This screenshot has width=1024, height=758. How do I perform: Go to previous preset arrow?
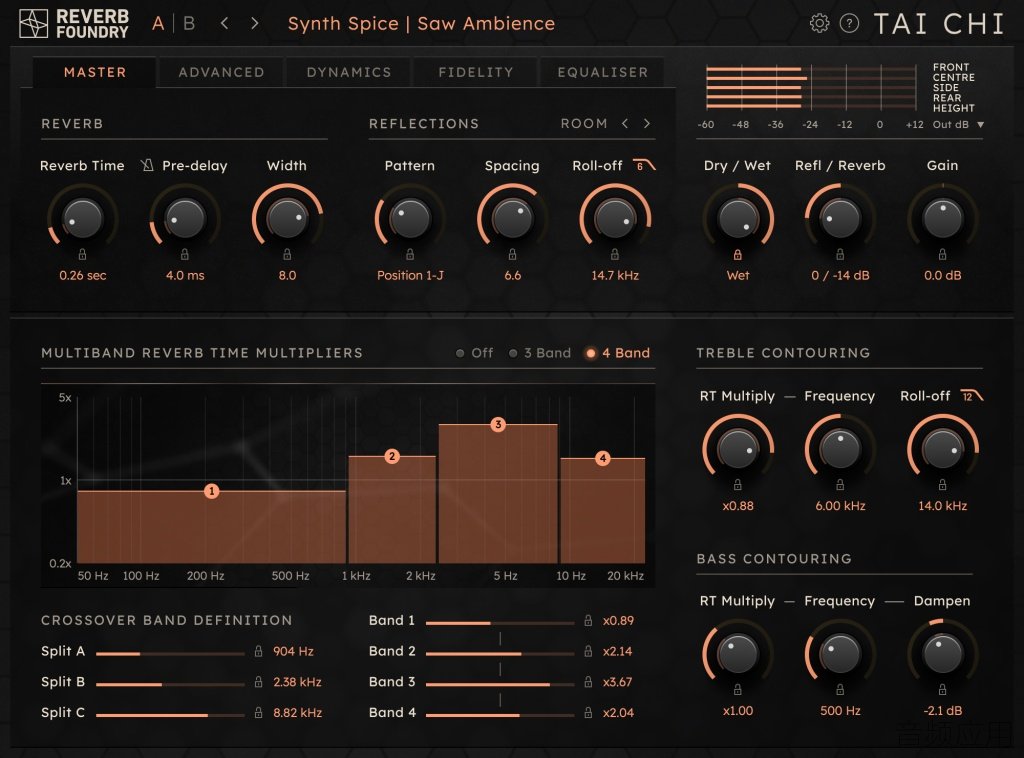pos(225,24)
